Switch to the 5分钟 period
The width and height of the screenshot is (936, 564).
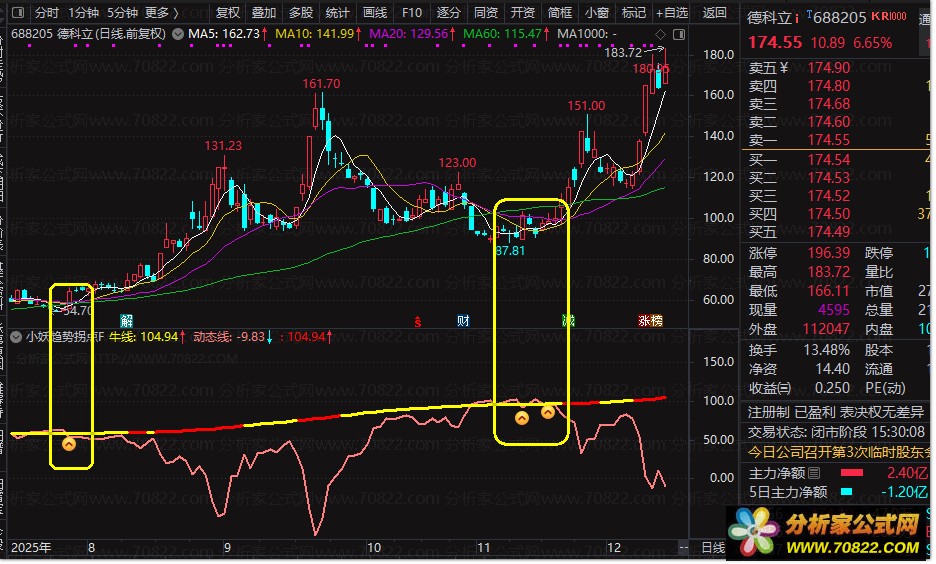(x=123, y=12)
